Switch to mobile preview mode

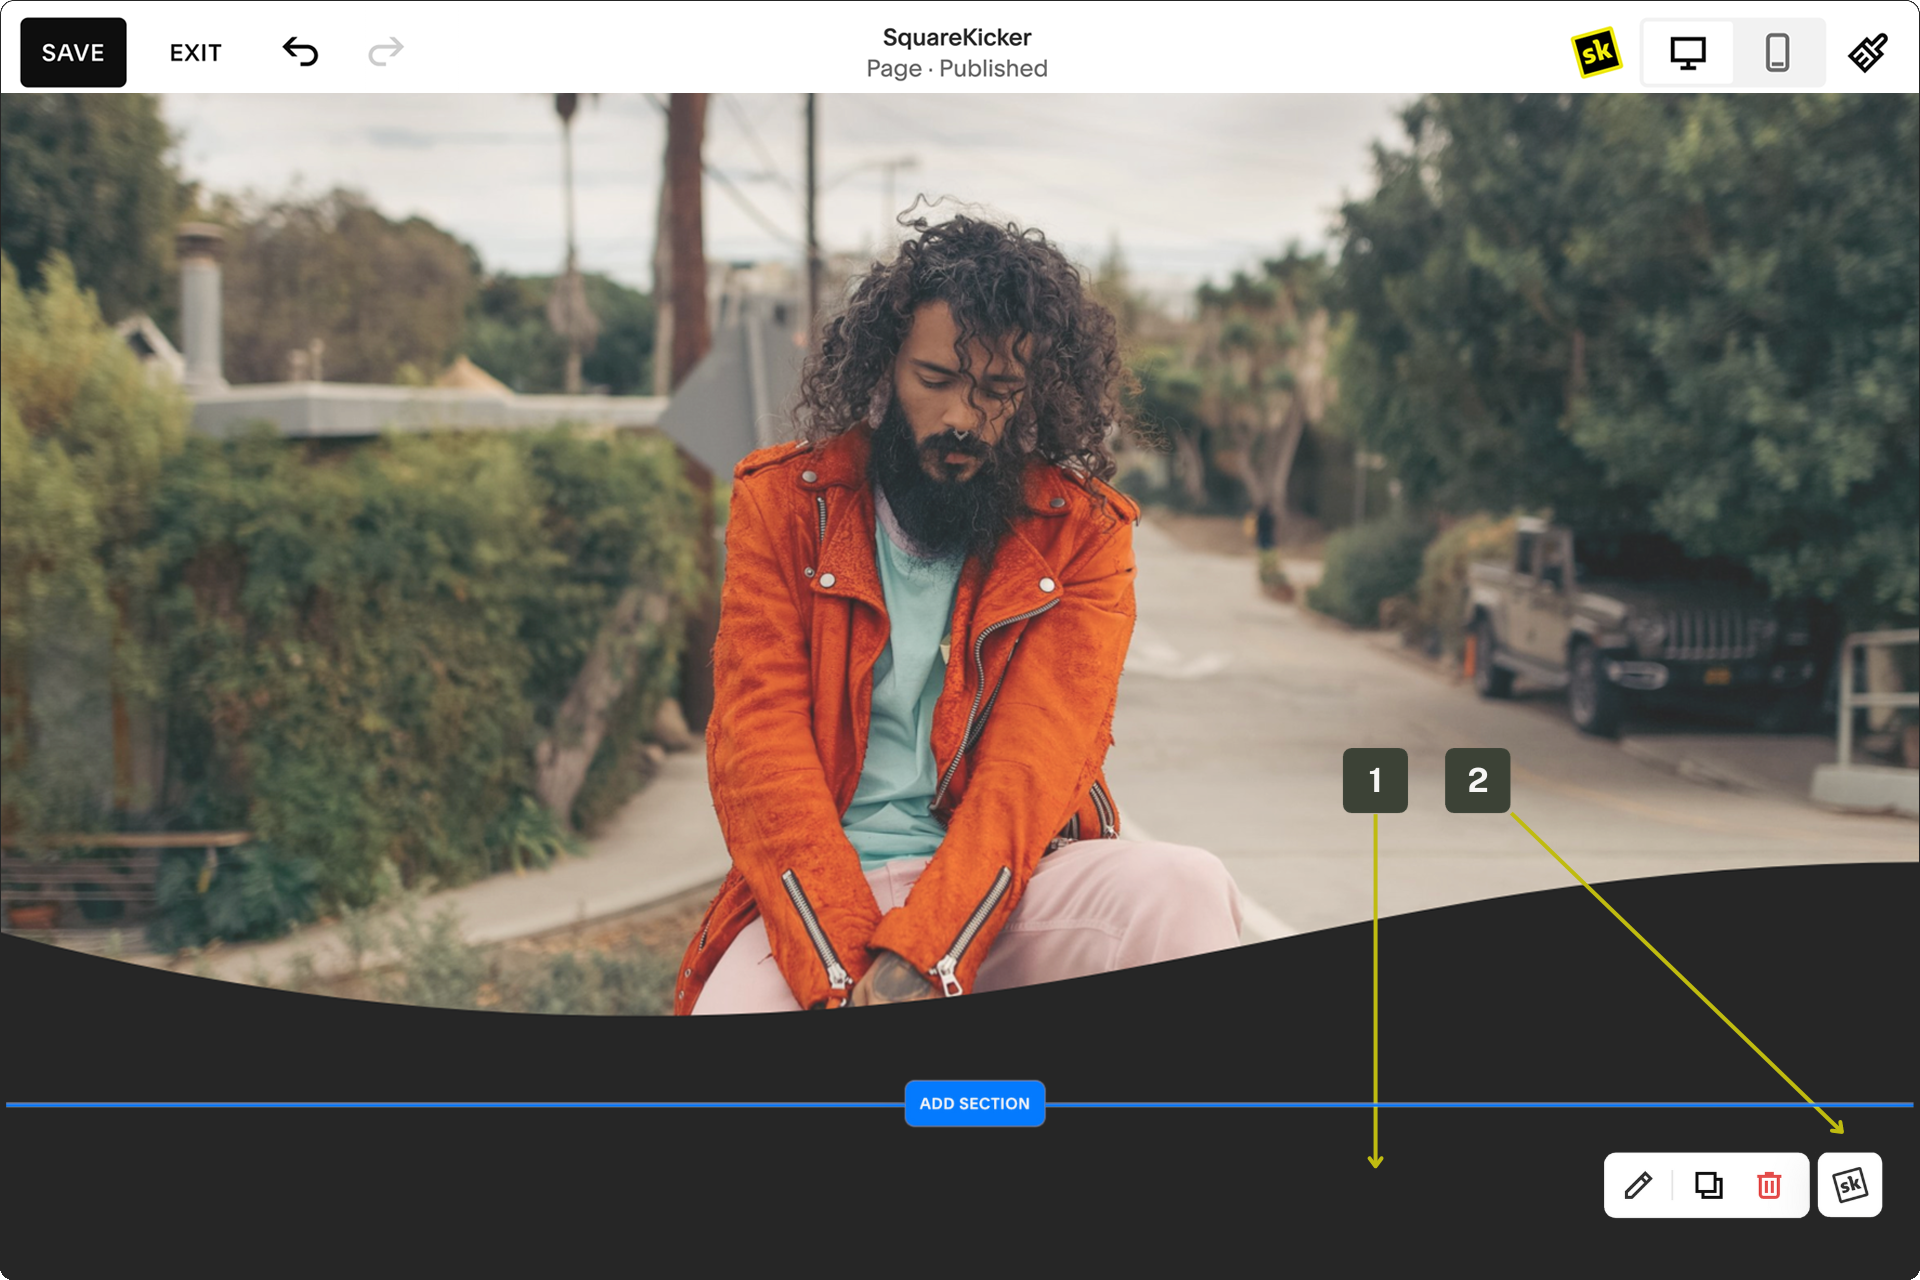pyautogui.click(x=1776, y=51)
